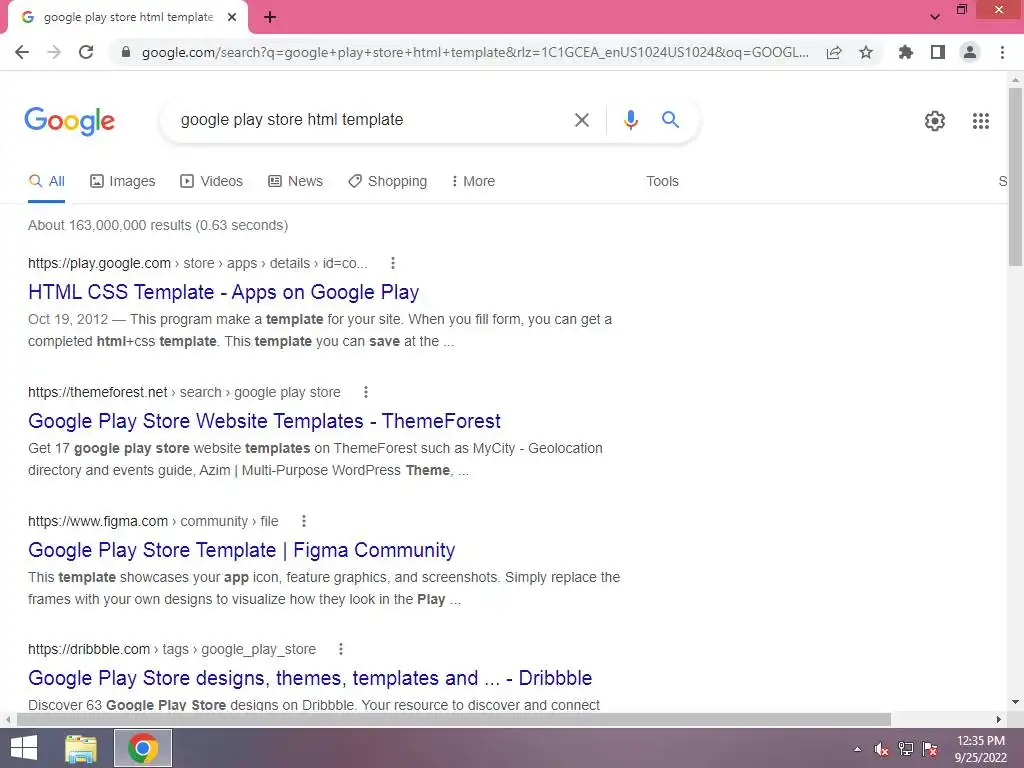Open Google Play Store Template Figma Community
1024x768 pixels.
242,550
